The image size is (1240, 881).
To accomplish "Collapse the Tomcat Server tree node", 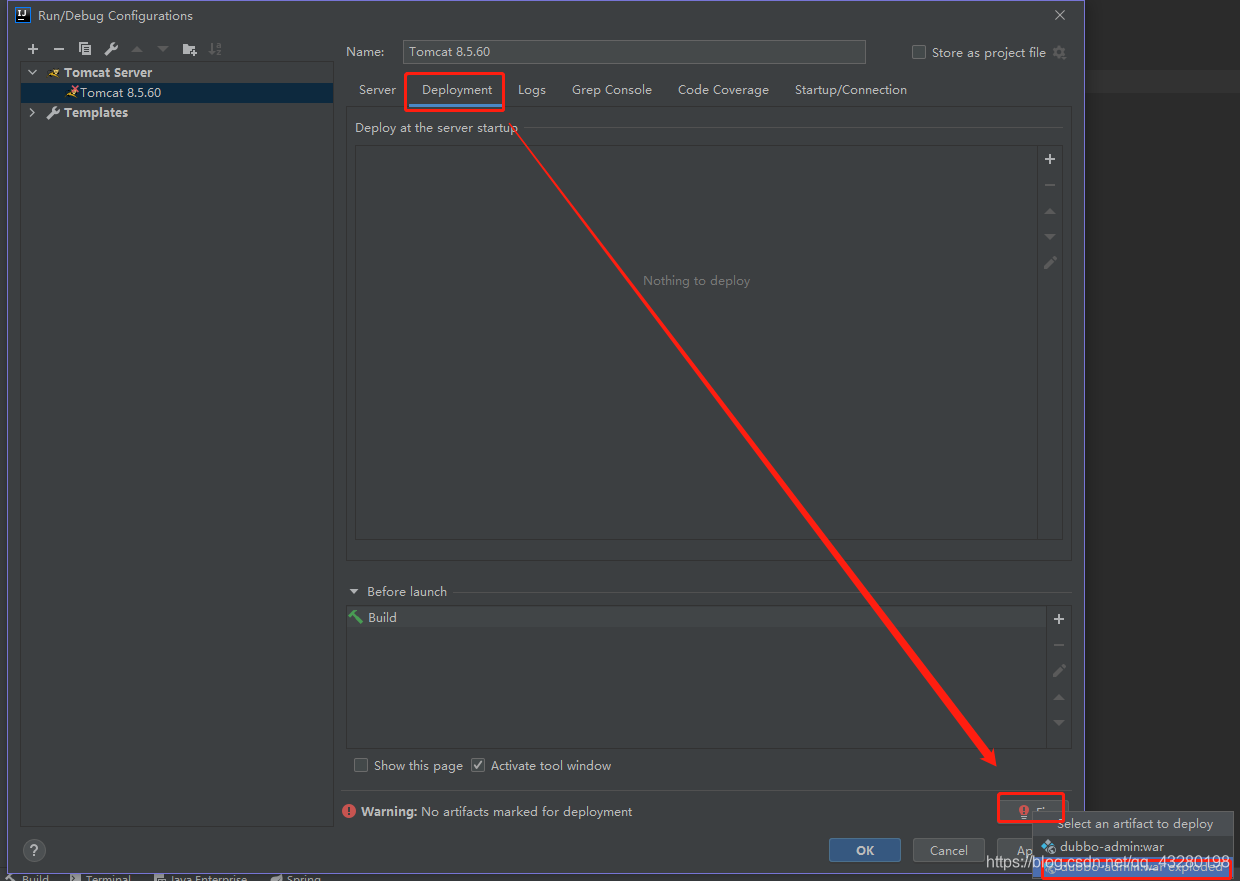I will point(33,73).
